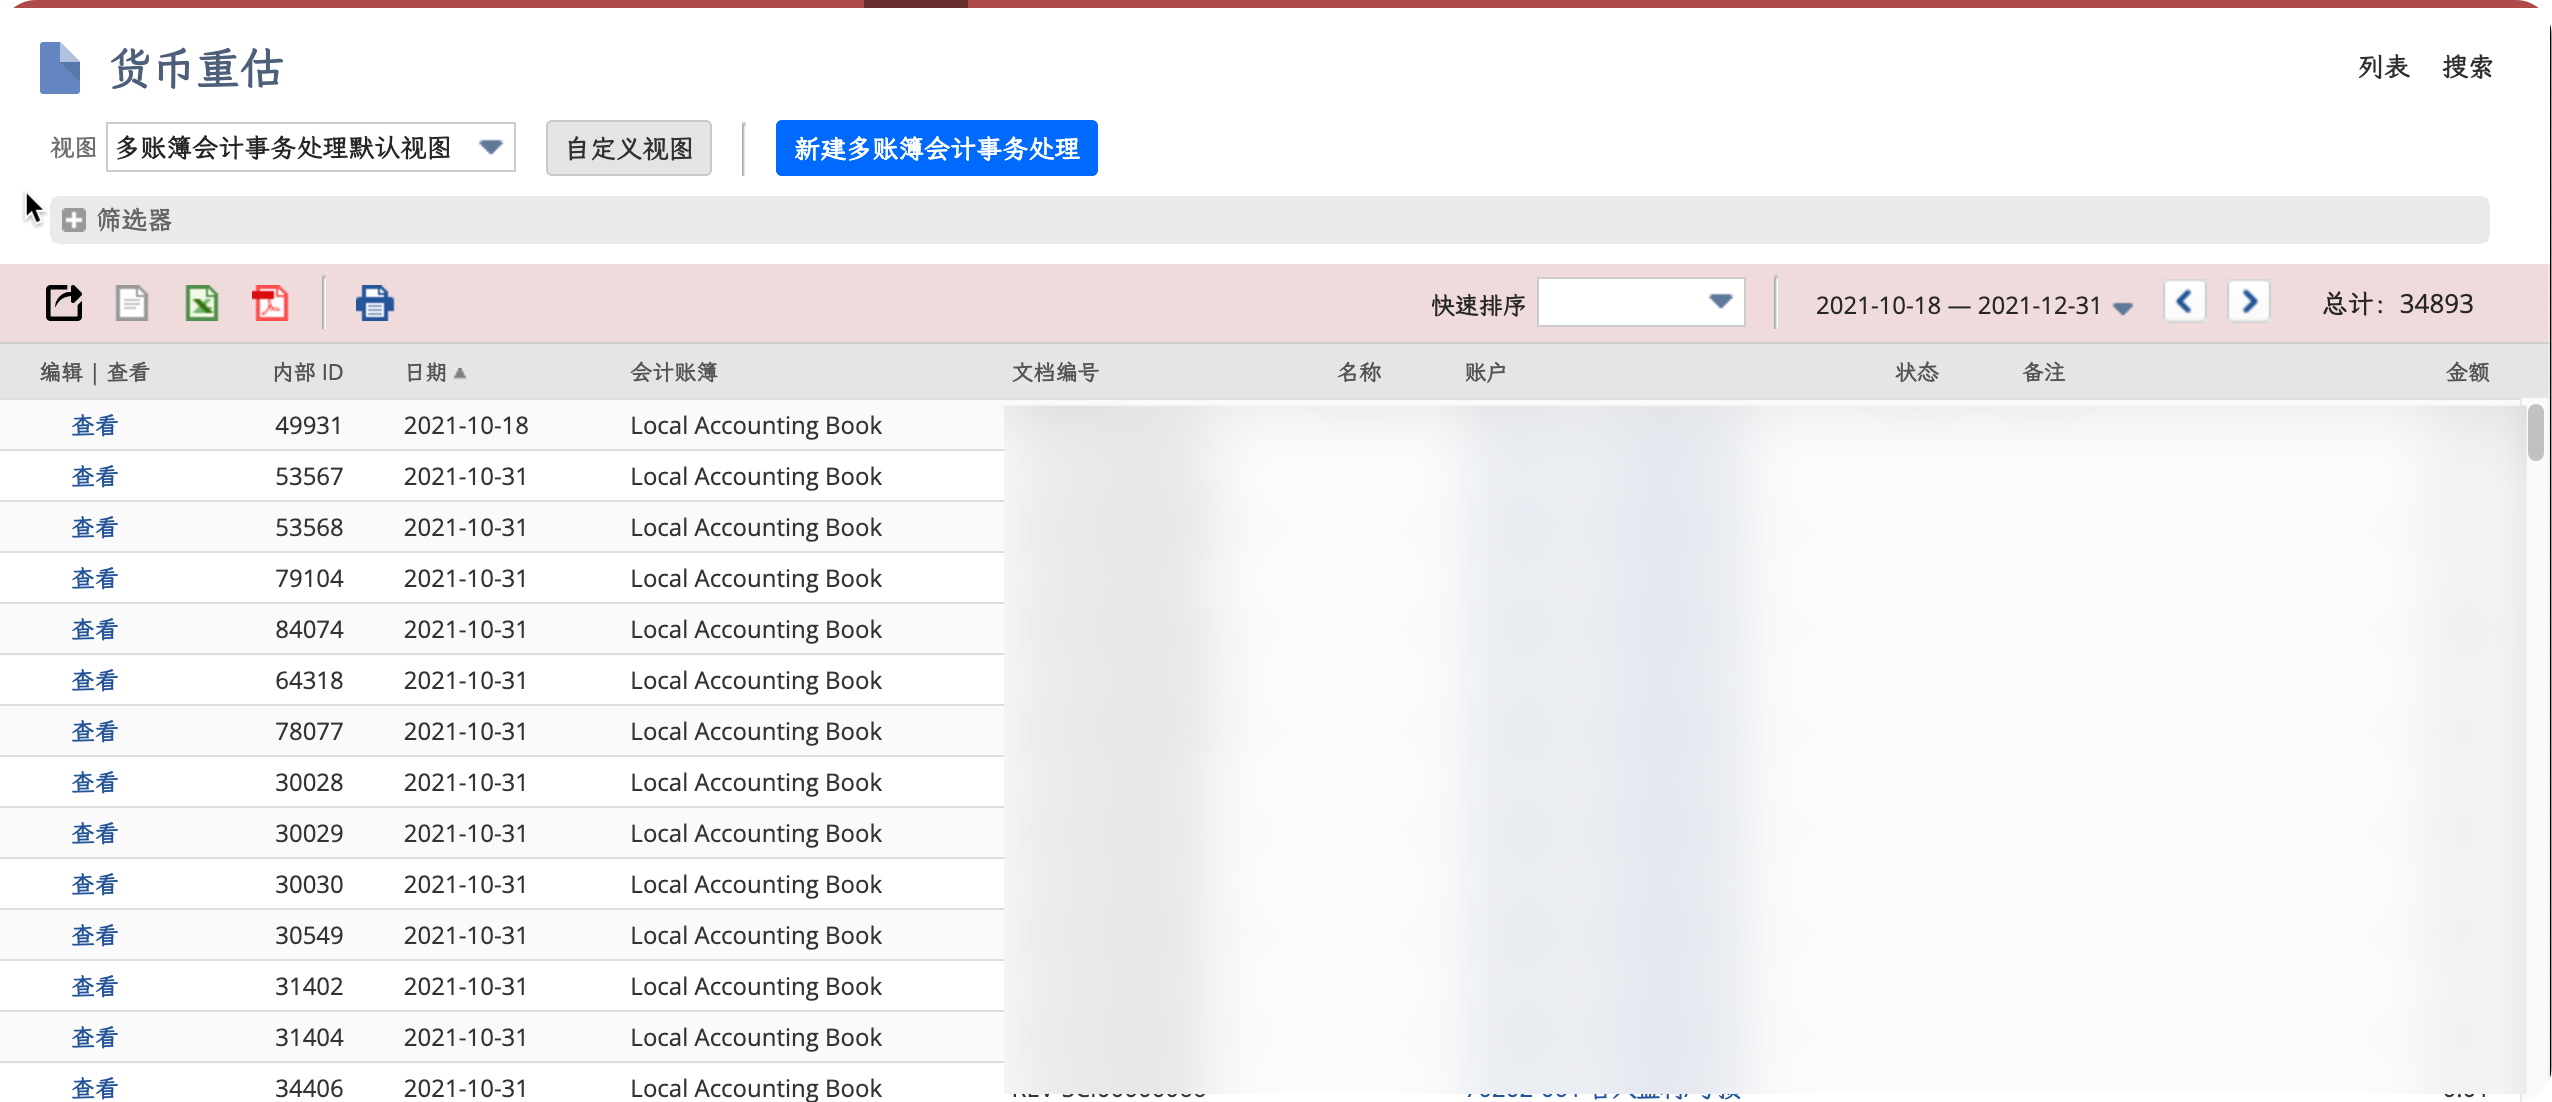Click the vertical scrollbar thumb of the list
This screenshot has height=1102, width=2552.
point(2535,432)
